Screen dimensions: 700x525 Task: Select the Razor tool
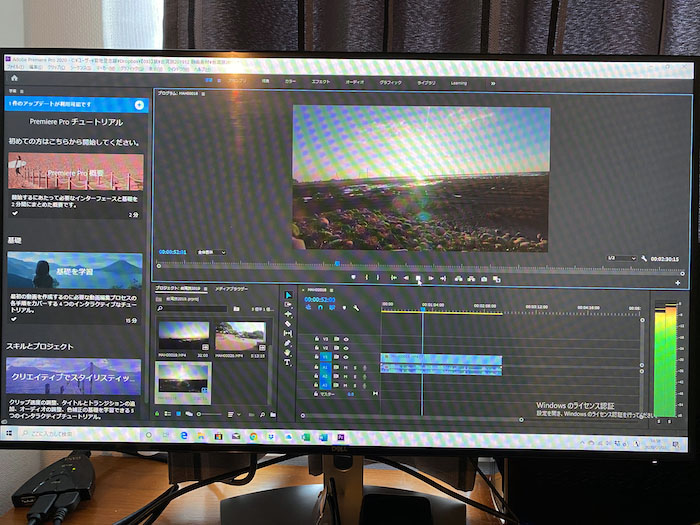click(x=288, y=324)
